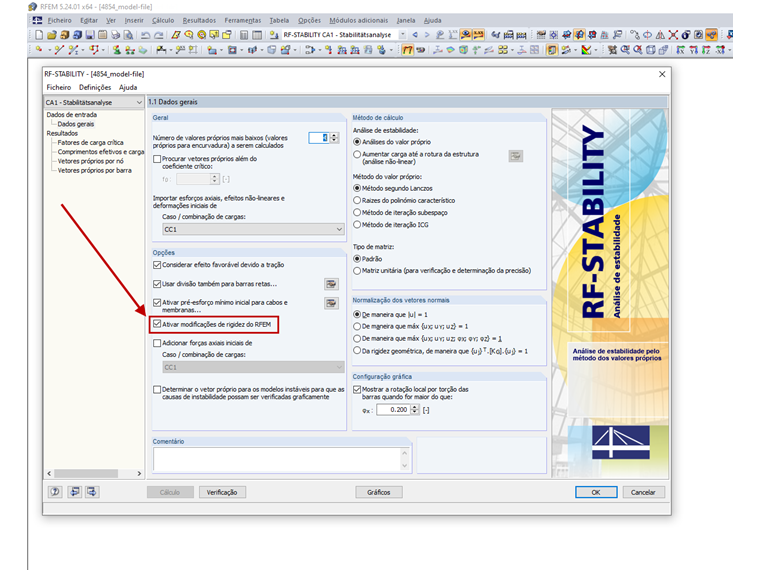Open the Ficheiro menu in RF-STABILITY dialog

(59, 87)
